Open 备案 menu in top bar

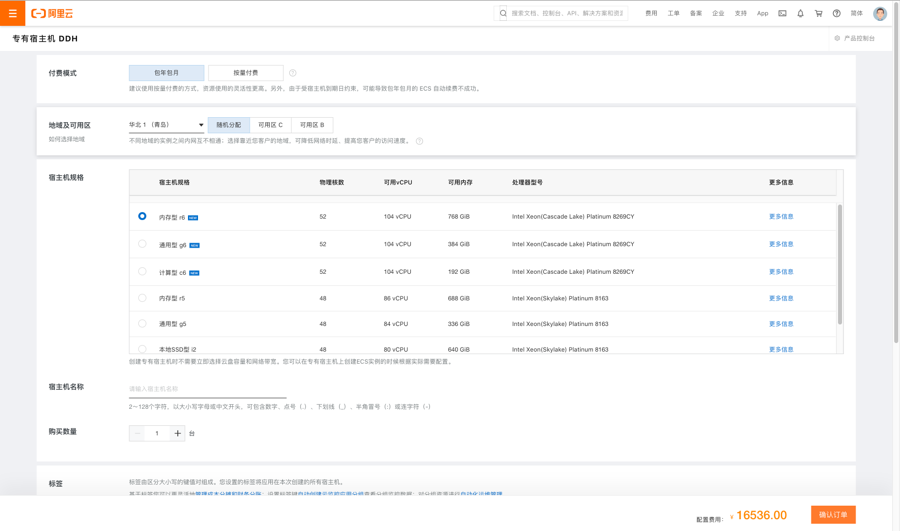pos(696,13)
